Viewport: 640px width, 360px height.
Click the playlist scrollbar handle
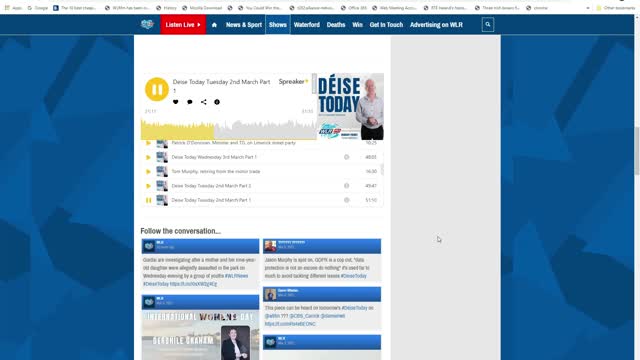(x=382, y=169)
